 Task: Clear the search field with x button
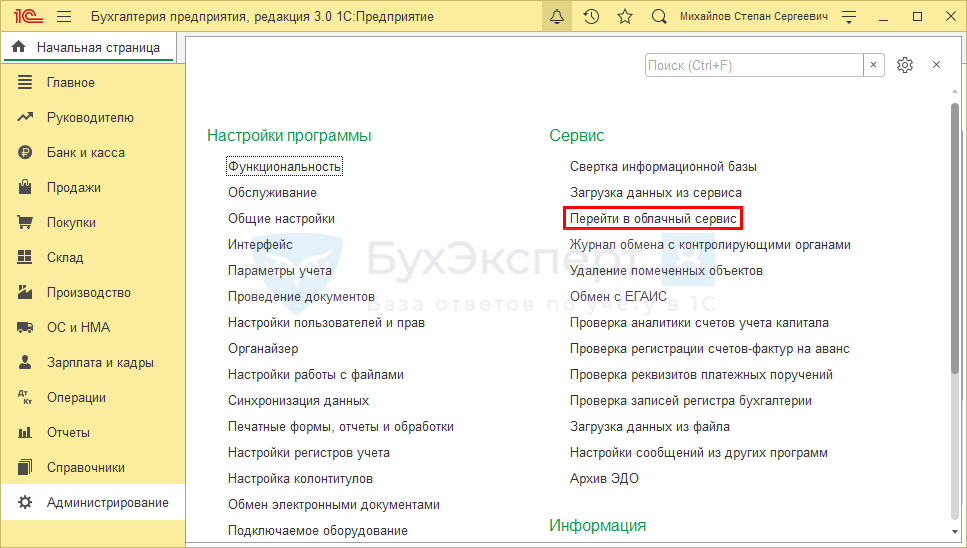click(873, 65)
